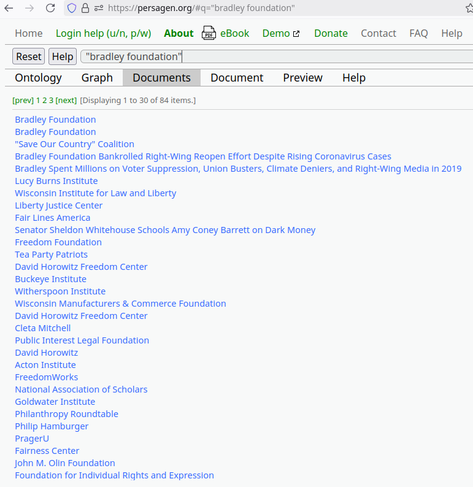473x487 pixels.
Task: Open Cleta Mitchell document
Action: click(x=43, y=328)
